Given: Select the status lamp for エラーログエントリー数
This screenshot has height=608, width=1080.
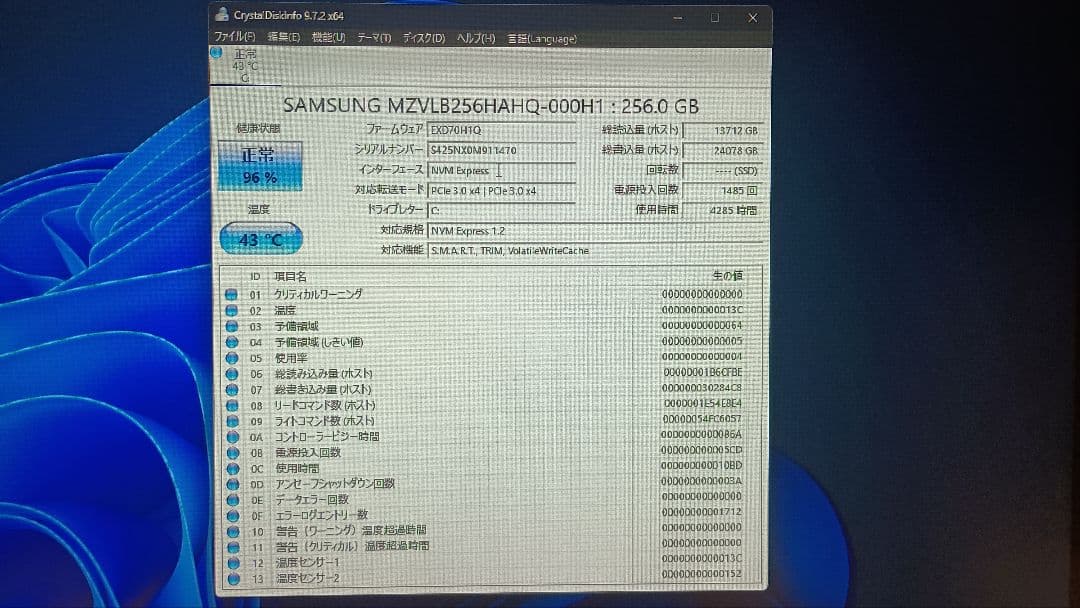Looking at the screenshot, I should point(231,516).
